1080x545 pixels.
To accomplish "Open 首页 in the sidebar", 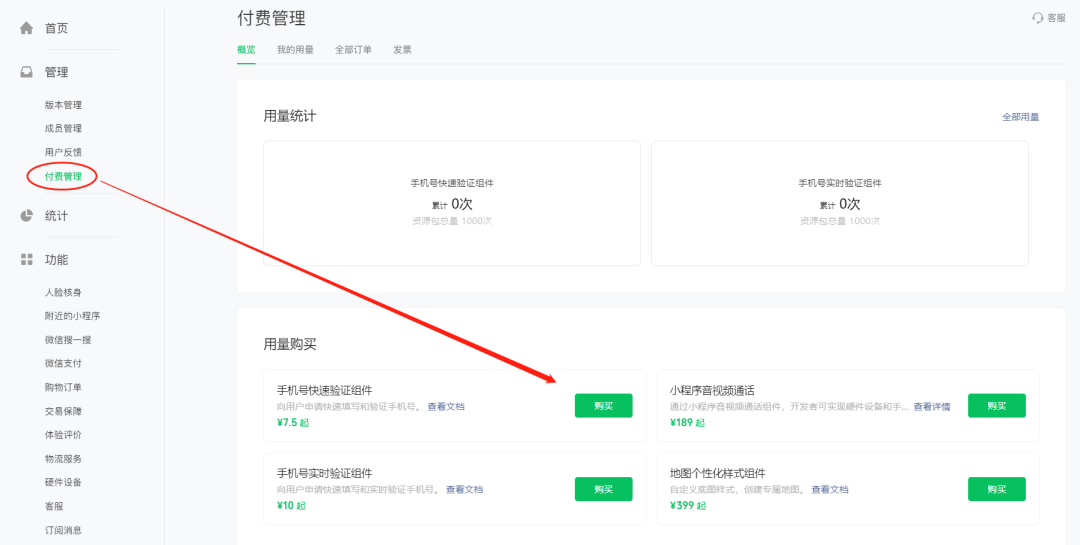I will point(56,28).
